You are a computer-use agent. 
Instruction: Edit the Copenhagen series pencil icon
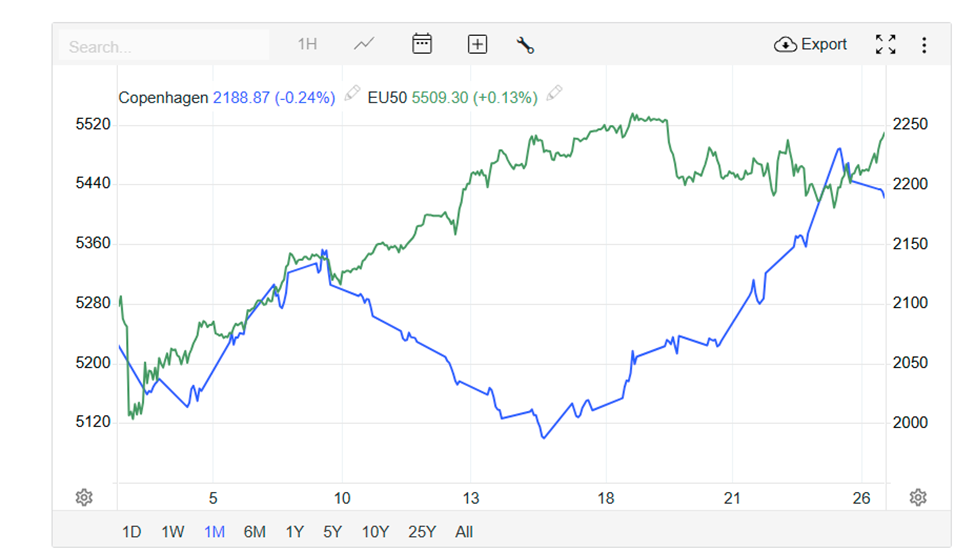352,94
